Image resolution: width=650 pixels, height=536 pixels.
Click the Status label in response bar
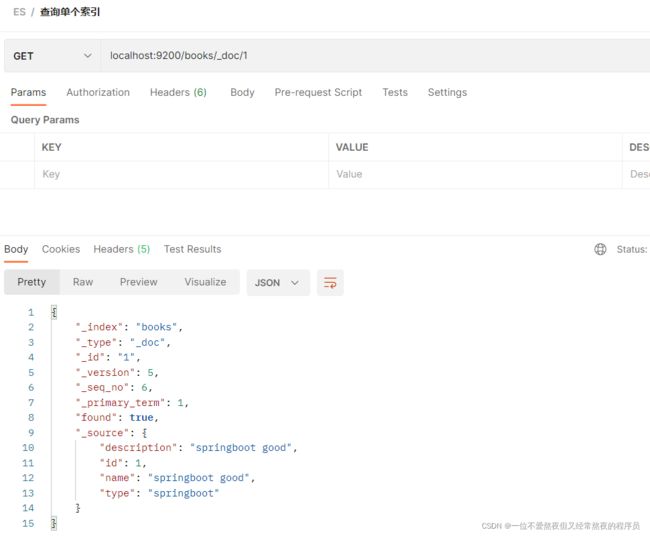click(x=631, y=250)
